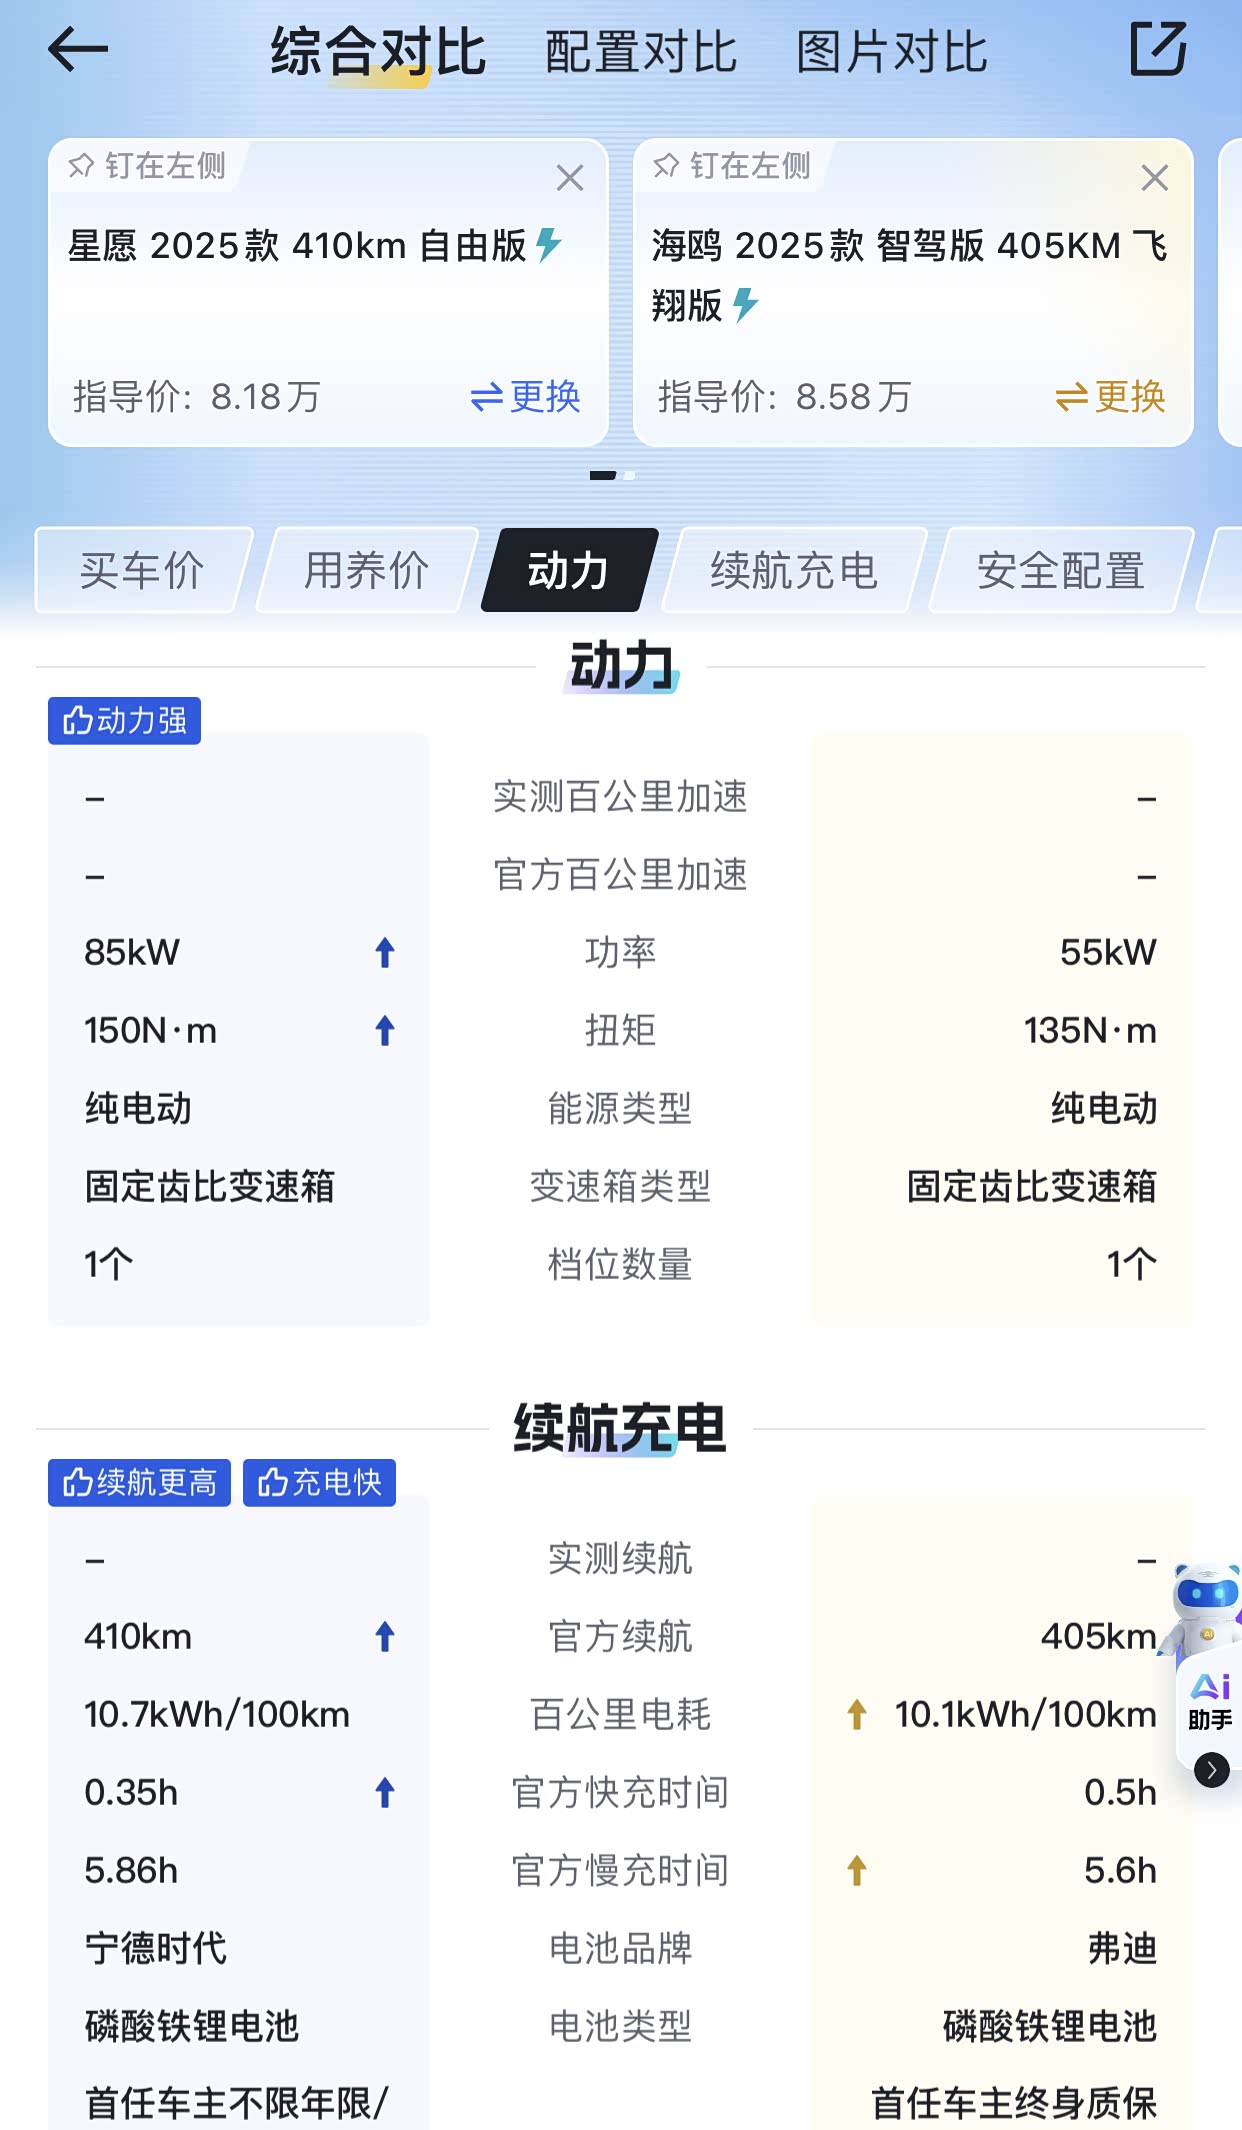1242x2130 pixels.
Task: Select the 用养价 category tab
Action: (366, 571)
